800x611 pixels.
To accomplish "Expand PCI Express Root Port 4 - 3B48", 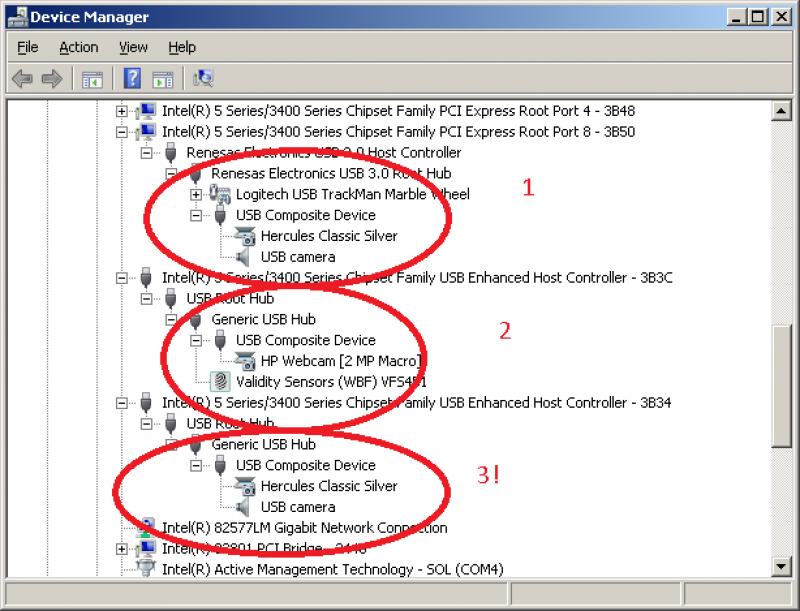I will point(121,111).
